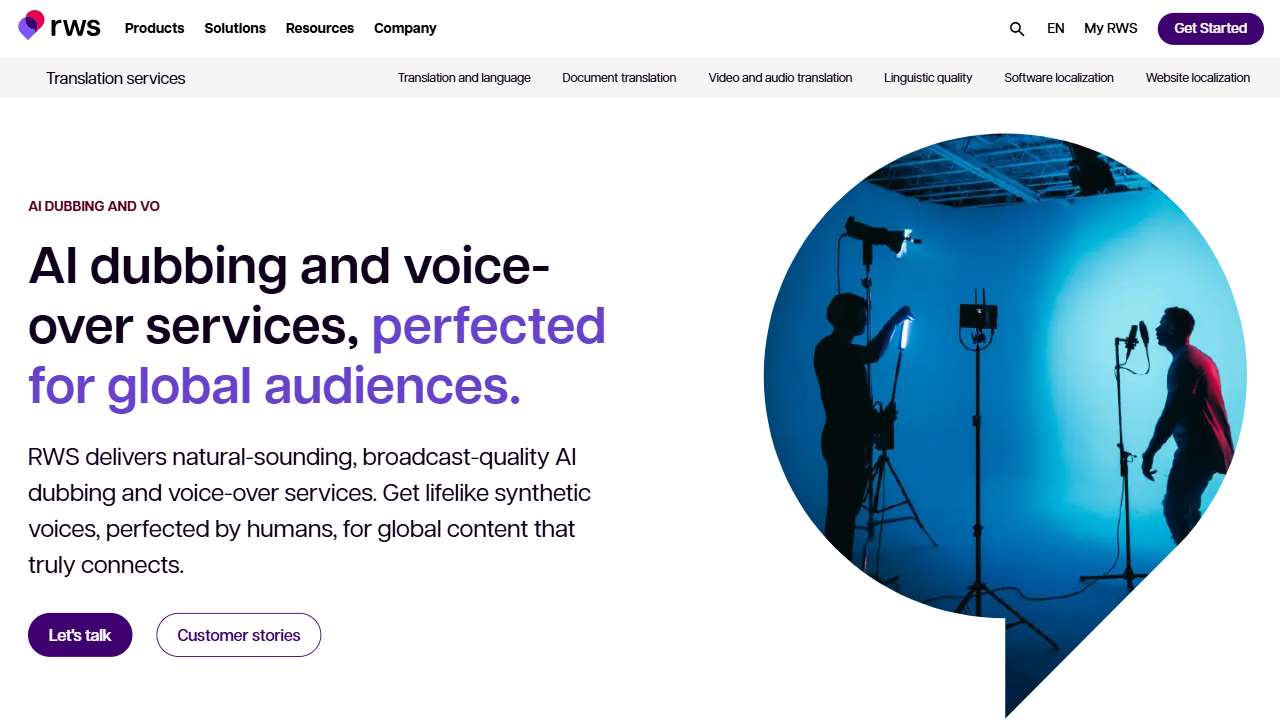
Task: Open the Company menu
Action: [405, 28]
